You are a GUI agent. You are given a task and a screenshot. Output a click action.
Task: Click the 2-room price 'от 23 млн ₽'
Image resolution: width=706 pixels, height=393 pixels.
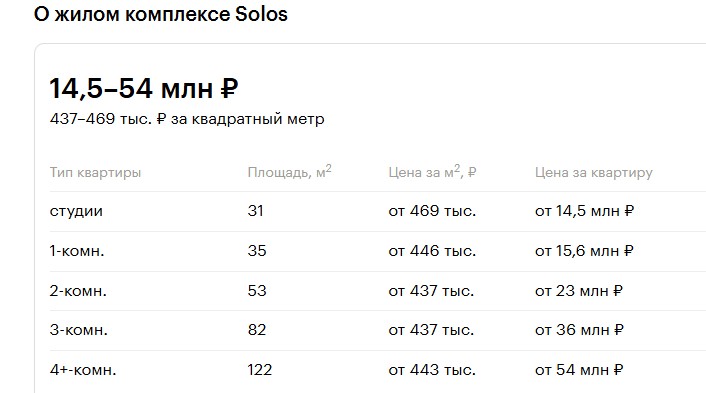(x=579, y=291)
